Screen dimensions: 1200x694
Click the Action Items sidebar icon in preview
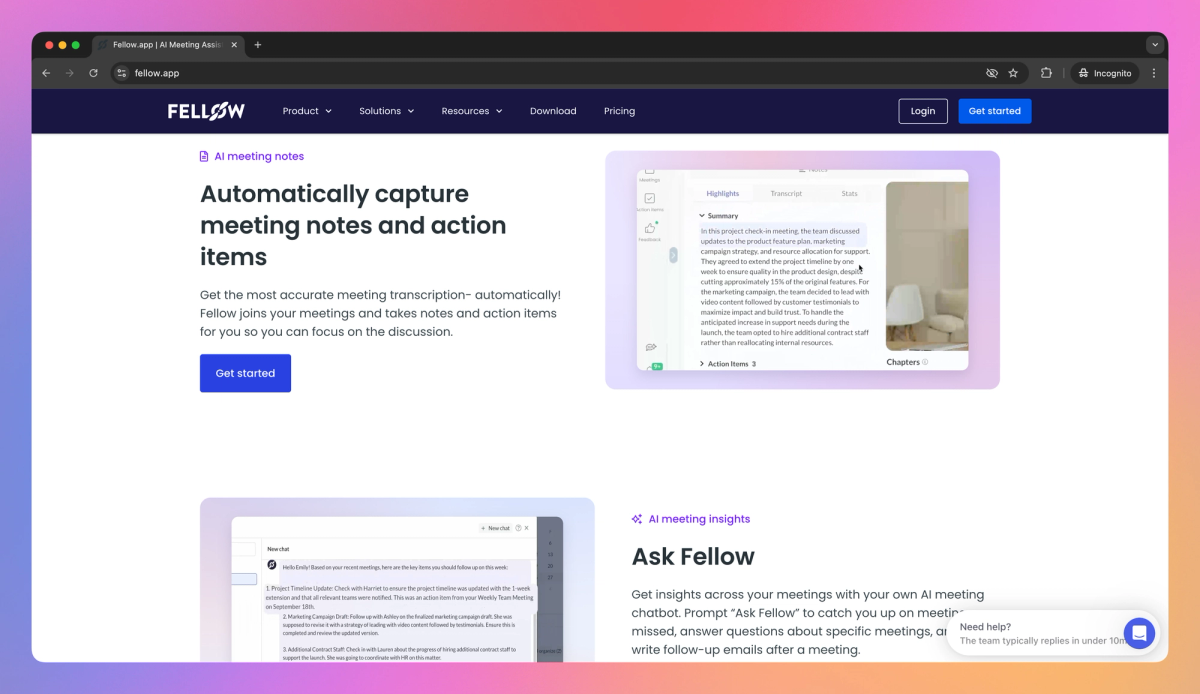tap(649, 200)
